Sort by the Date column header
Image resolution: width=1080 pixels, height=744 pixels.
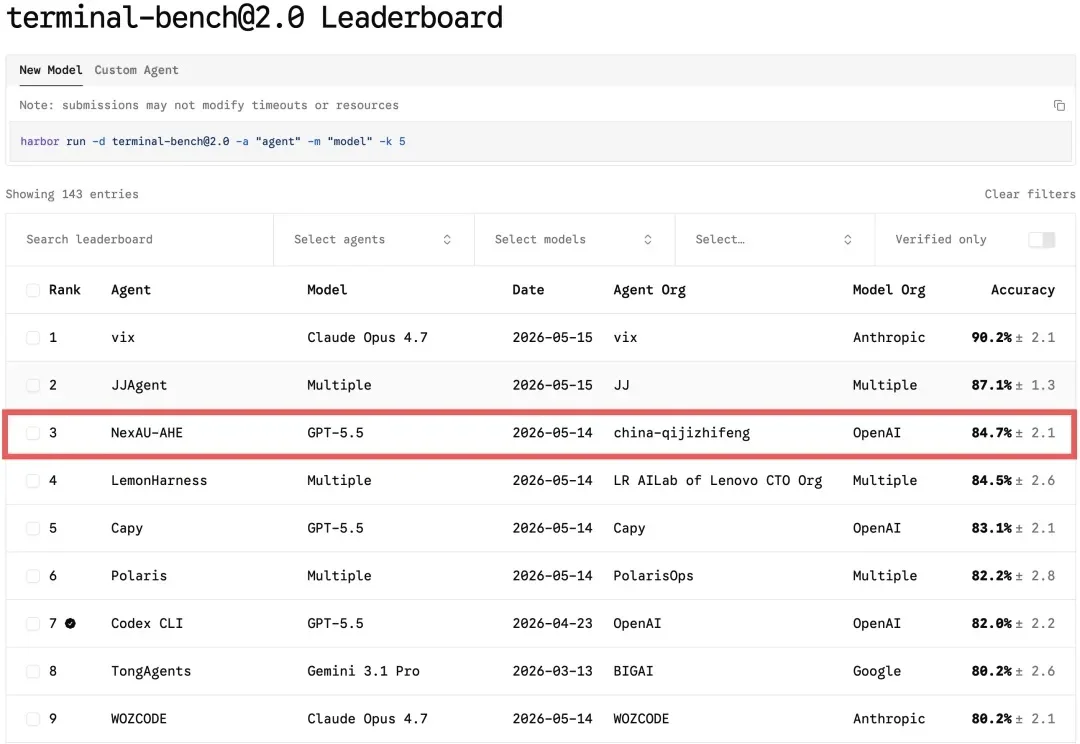pyautogui.click(x=528, y=290)
